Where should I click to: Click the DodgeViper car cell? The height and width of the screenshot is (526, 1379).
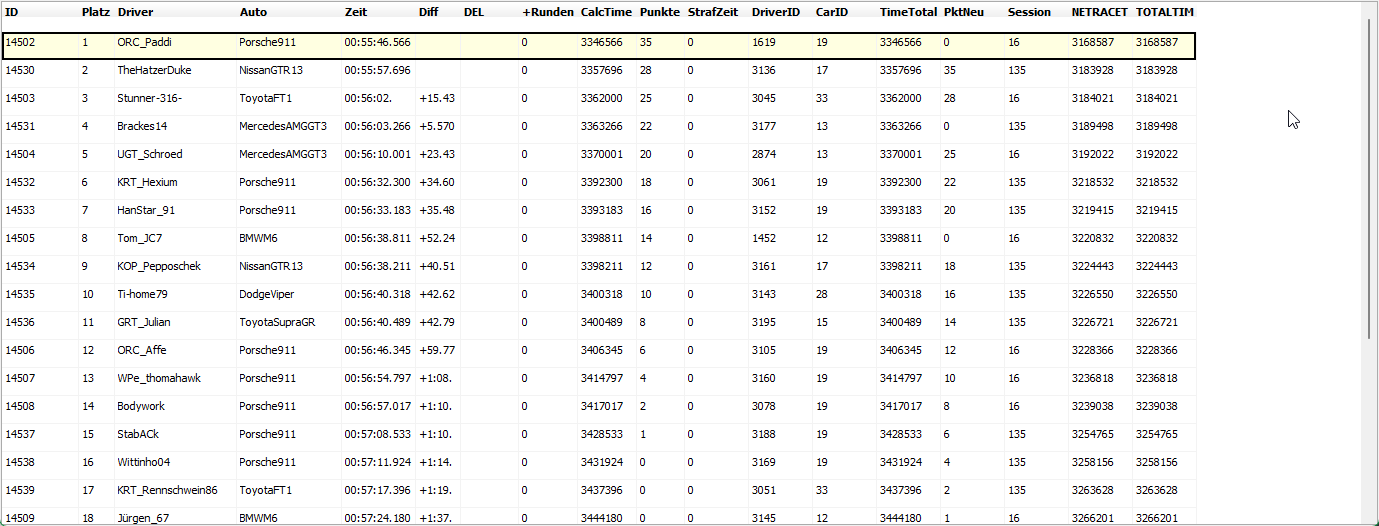[x=266, y=295]
